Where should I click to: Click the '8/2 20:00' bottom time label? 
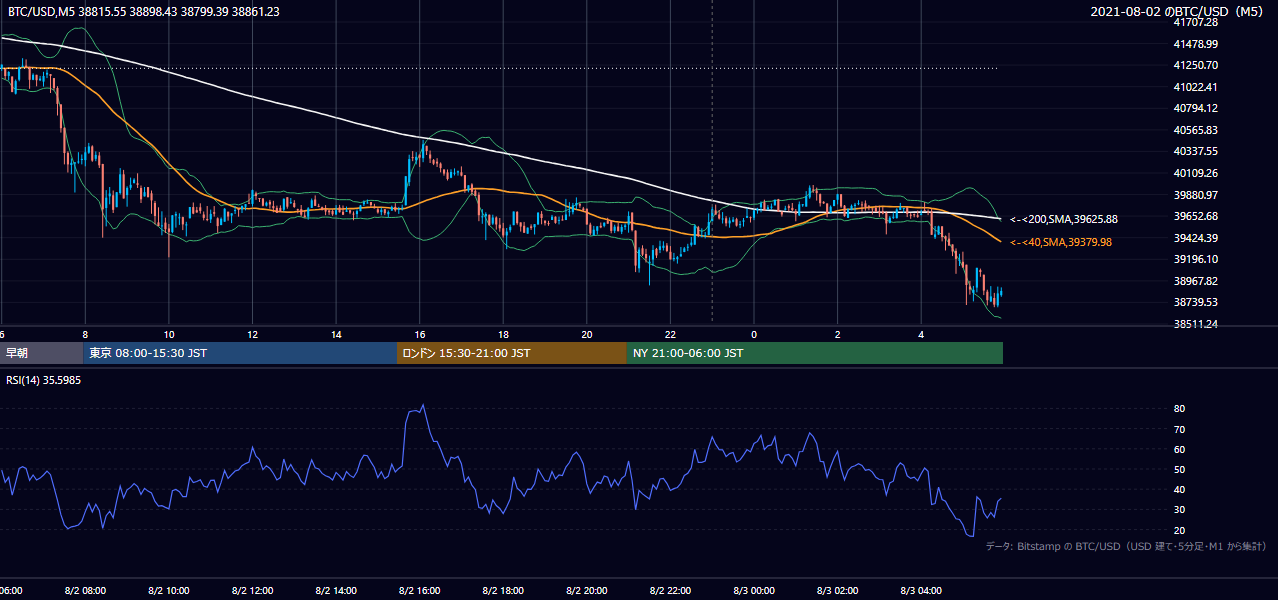tap(587, 591)
